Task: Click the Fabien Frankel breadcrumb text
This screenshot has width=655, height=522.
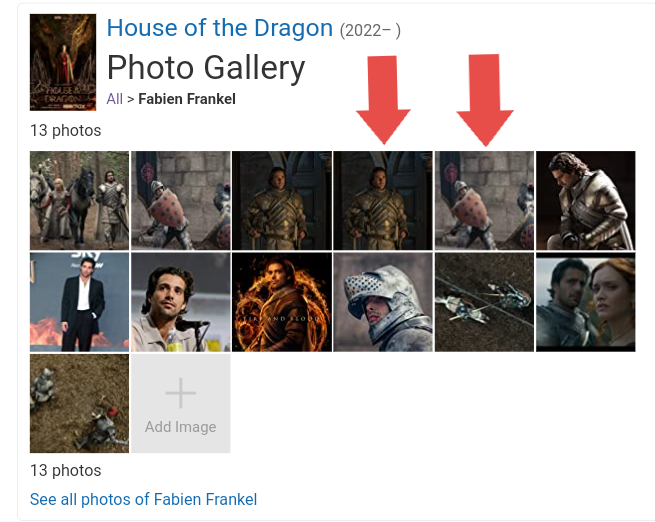Action: point(187,99)
